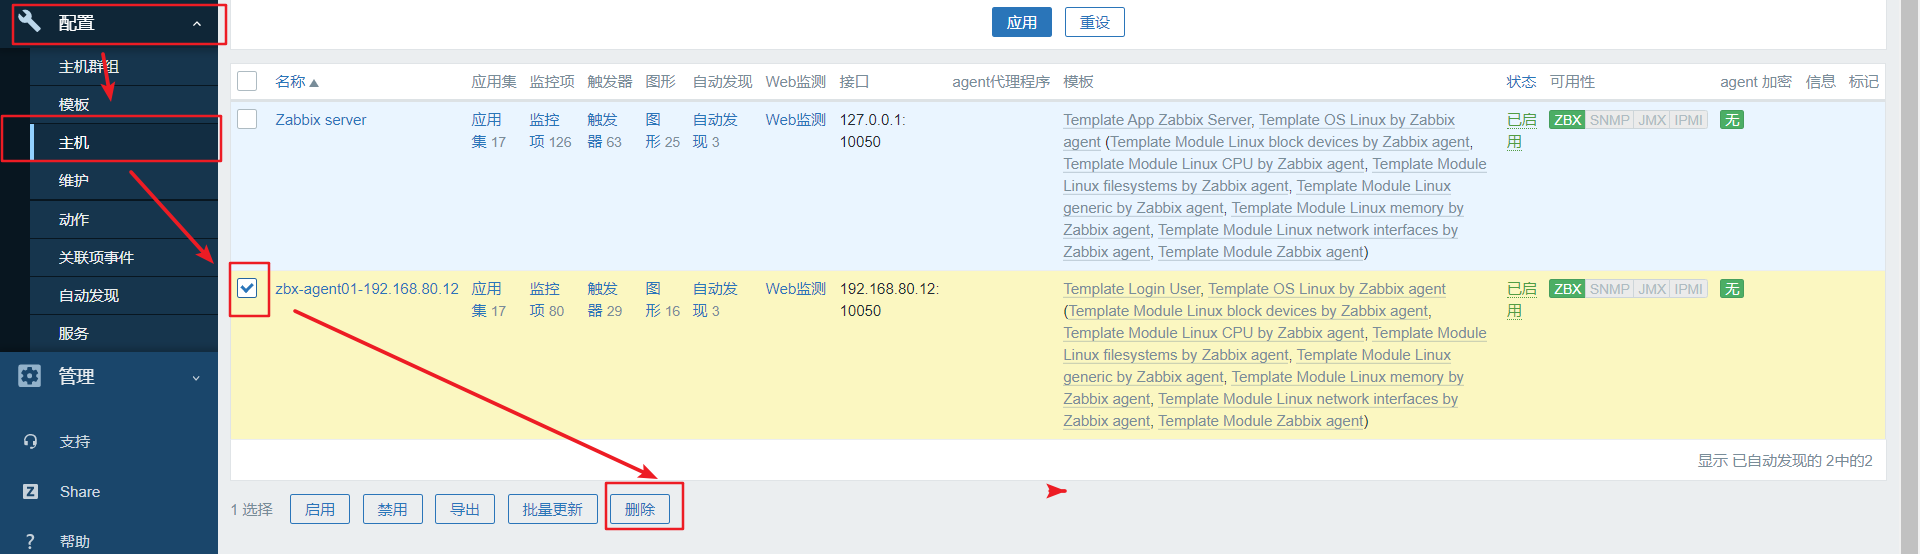Image resolution: width=1920 pixels, height=554 pixels.
Task: Click ZBX availability badge for zbx-agent01 host
Action: point(1567,289)
